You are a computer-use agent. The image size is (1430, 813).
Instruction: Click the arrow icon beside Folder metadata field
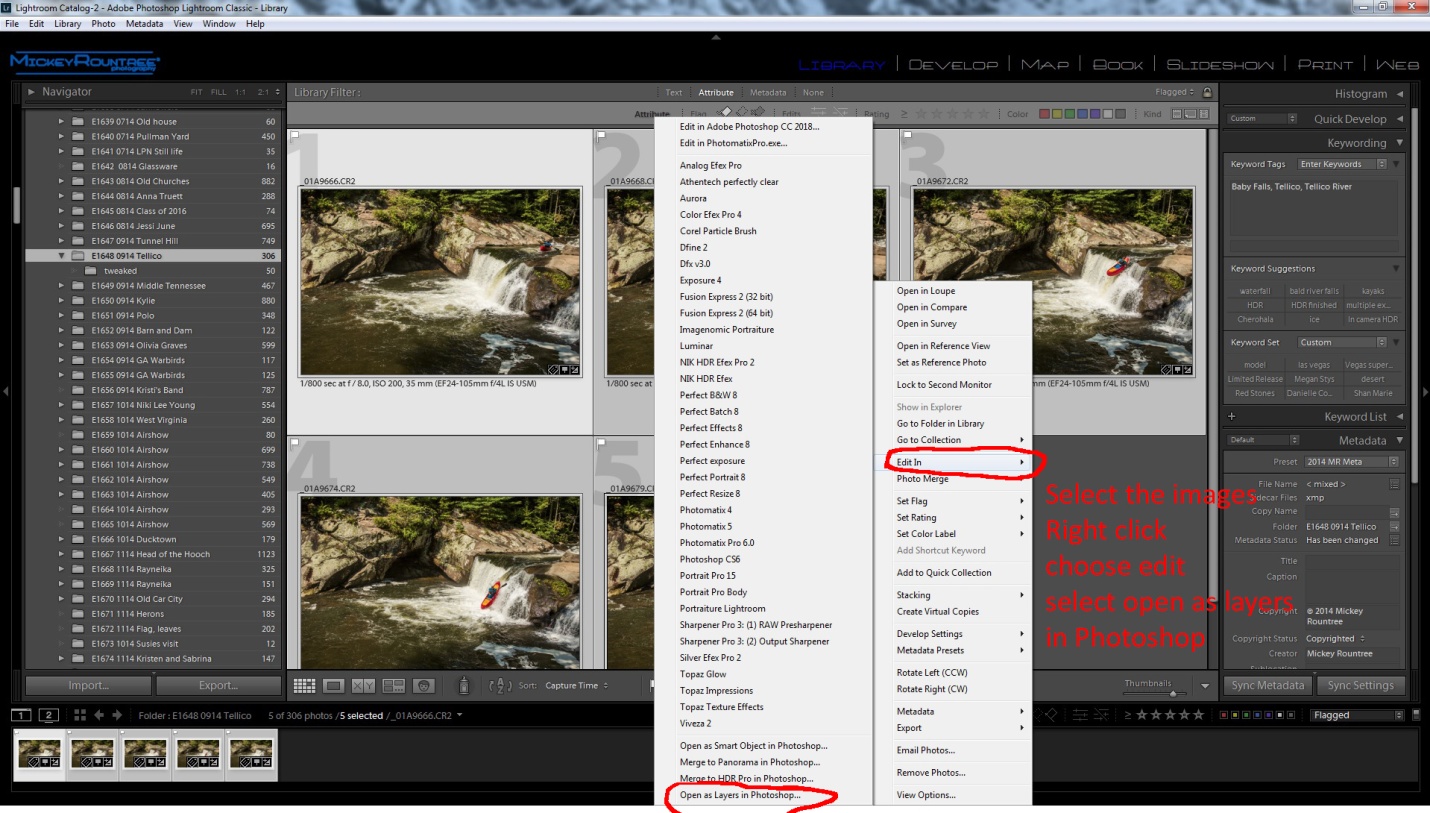pos(1394,526)
